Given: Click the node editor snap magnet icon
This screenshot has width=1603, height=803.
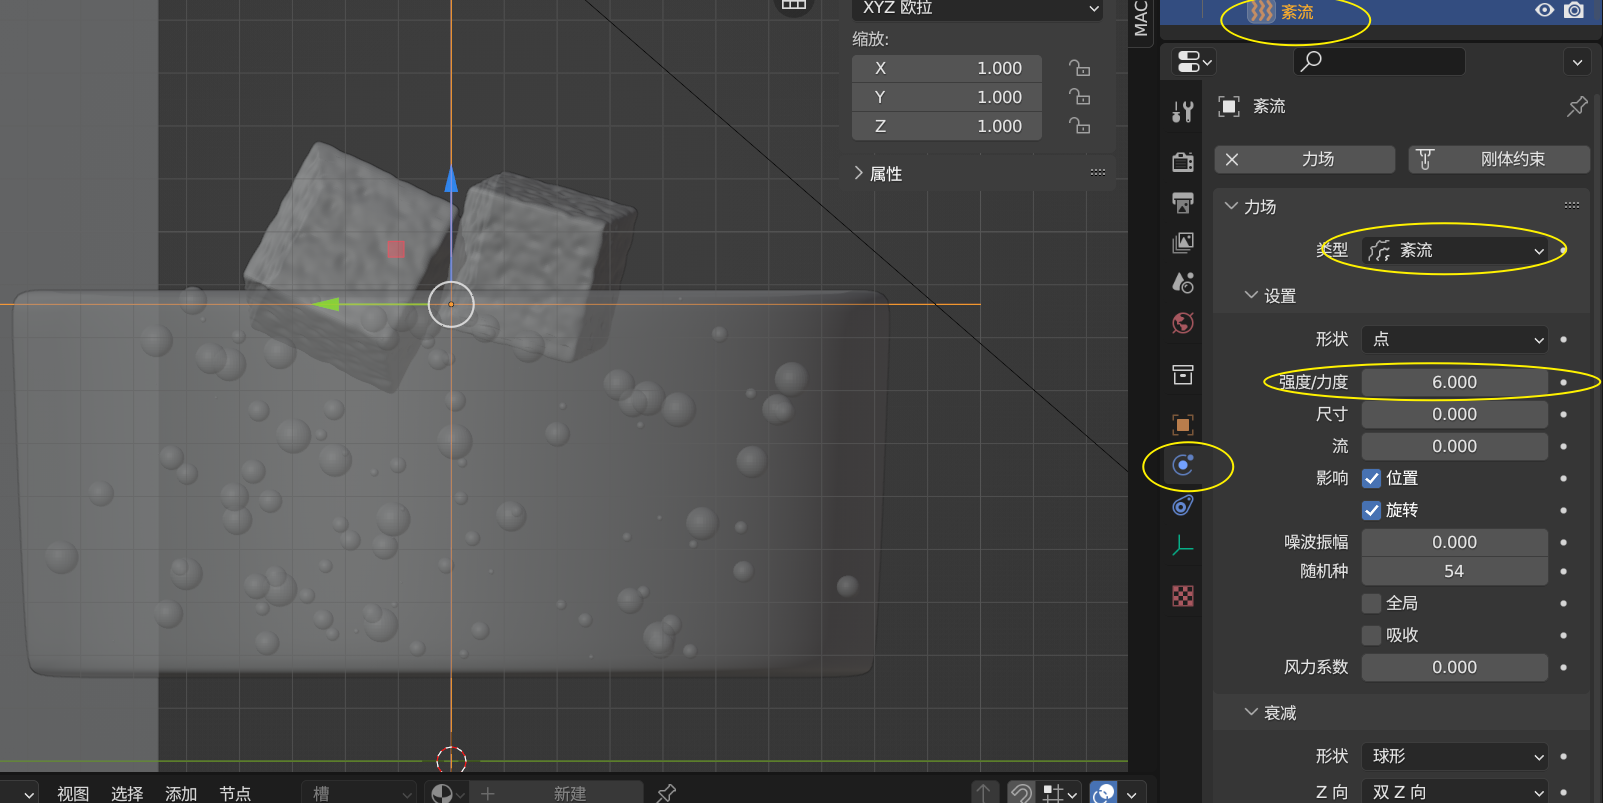Looking at the screenshot, I should pyautogui.click(x=1021, y=793).
